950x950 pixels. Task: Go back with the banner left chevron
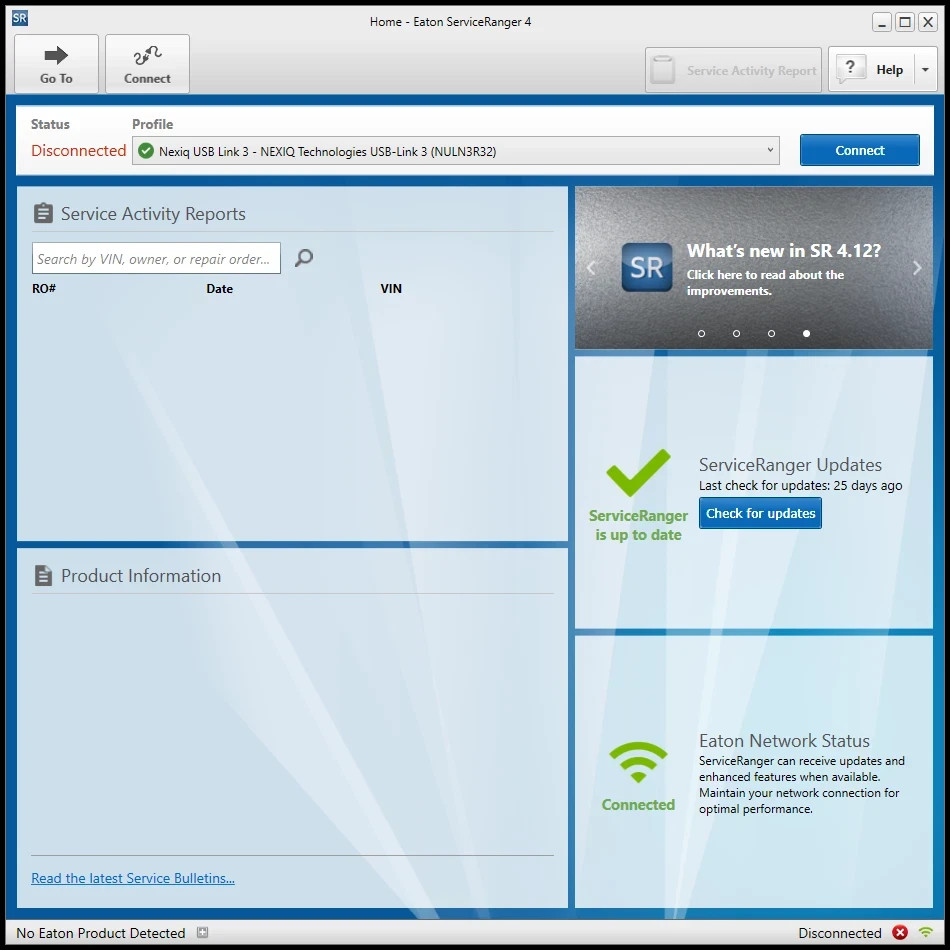(591, 267)
